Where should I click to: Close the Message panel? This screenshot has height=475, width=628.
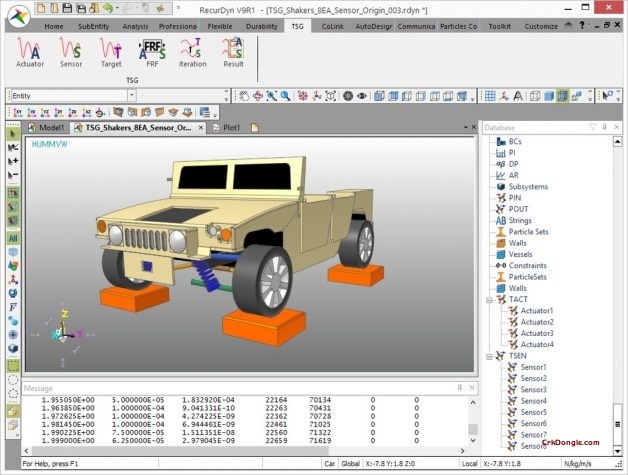pyautogui.click(x=472, y=387)
